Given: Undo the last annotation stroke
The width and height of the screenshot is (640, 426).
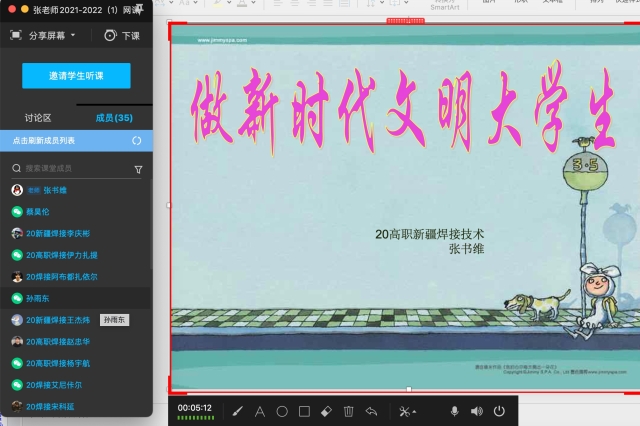Looking at the screenshot, I should [371, 410].
